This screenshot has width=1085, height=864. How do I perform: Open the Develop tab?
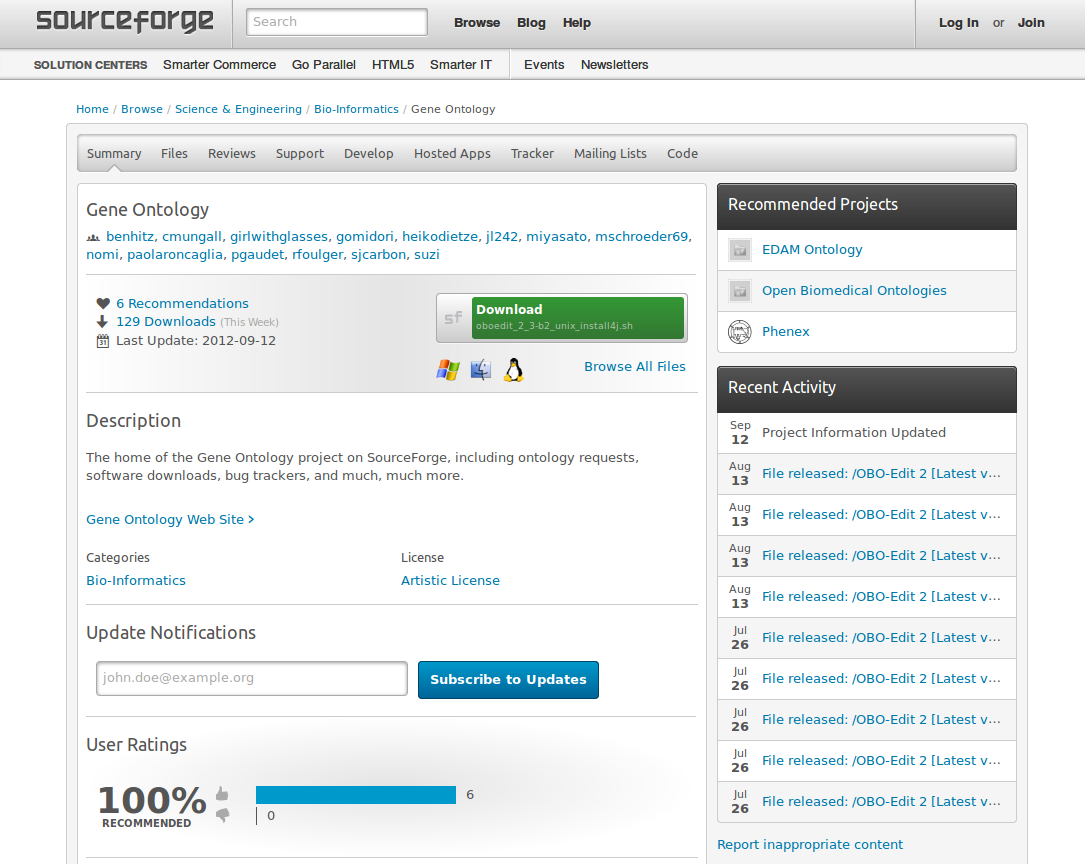[x=369, y=154]
